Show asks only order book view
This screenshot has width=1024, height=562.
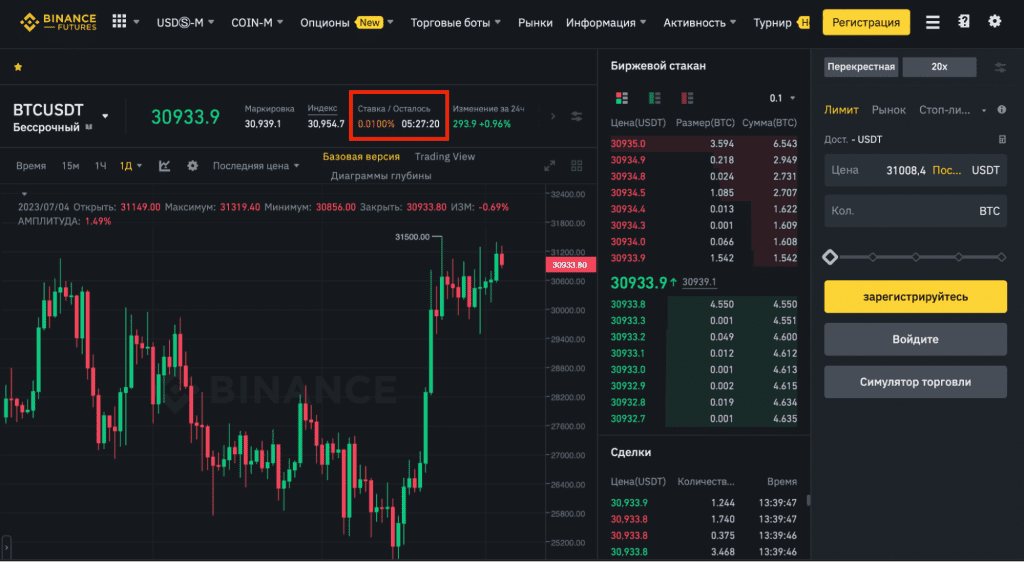[687, 98]
